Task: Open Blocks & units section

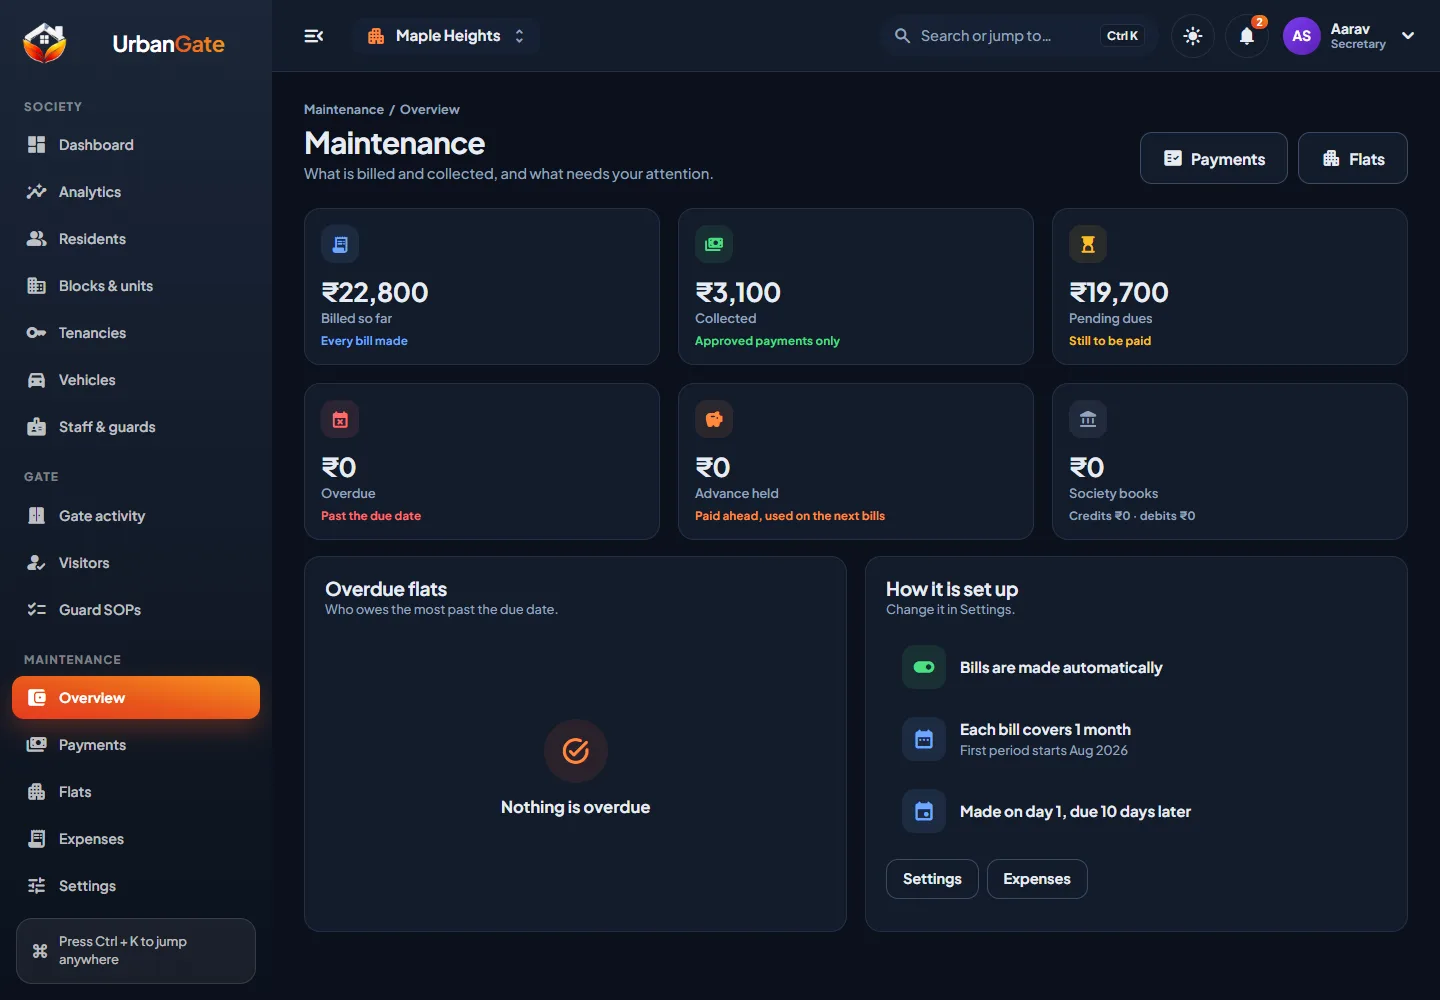Action: click(136, 286)
